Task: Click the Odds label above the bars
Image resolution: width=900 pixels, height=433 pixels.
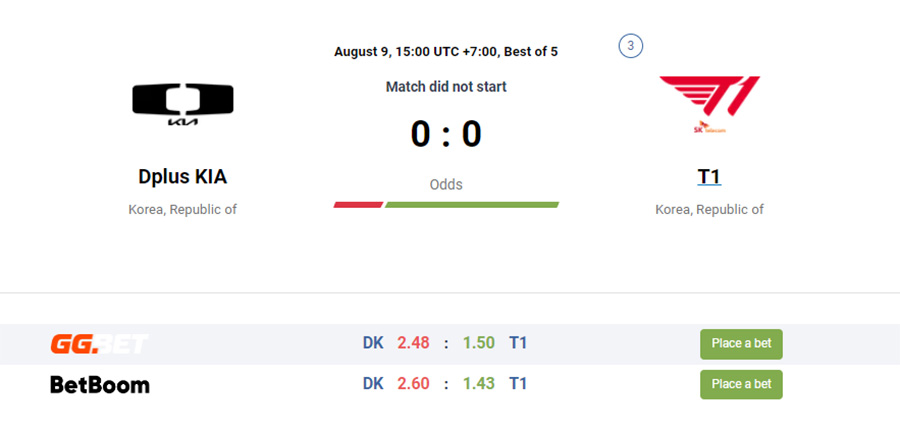Action: click(x=446, y=185)
